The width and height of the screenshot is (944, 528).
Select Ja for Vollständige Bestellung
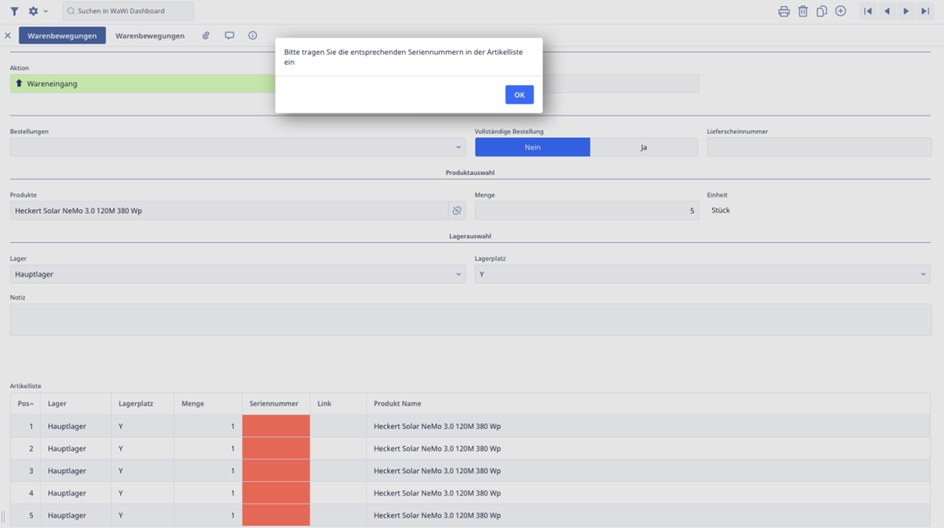coord(643,147)
